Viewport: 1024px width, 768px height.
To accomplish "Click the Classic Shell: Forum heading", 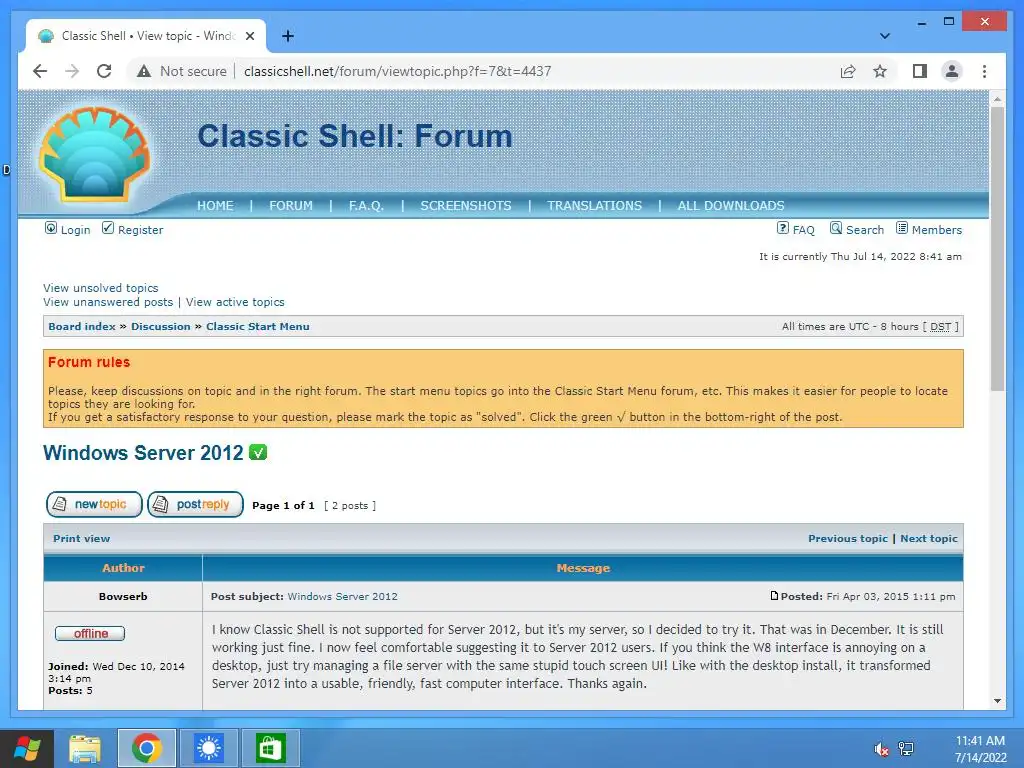I will pos(355,136).
